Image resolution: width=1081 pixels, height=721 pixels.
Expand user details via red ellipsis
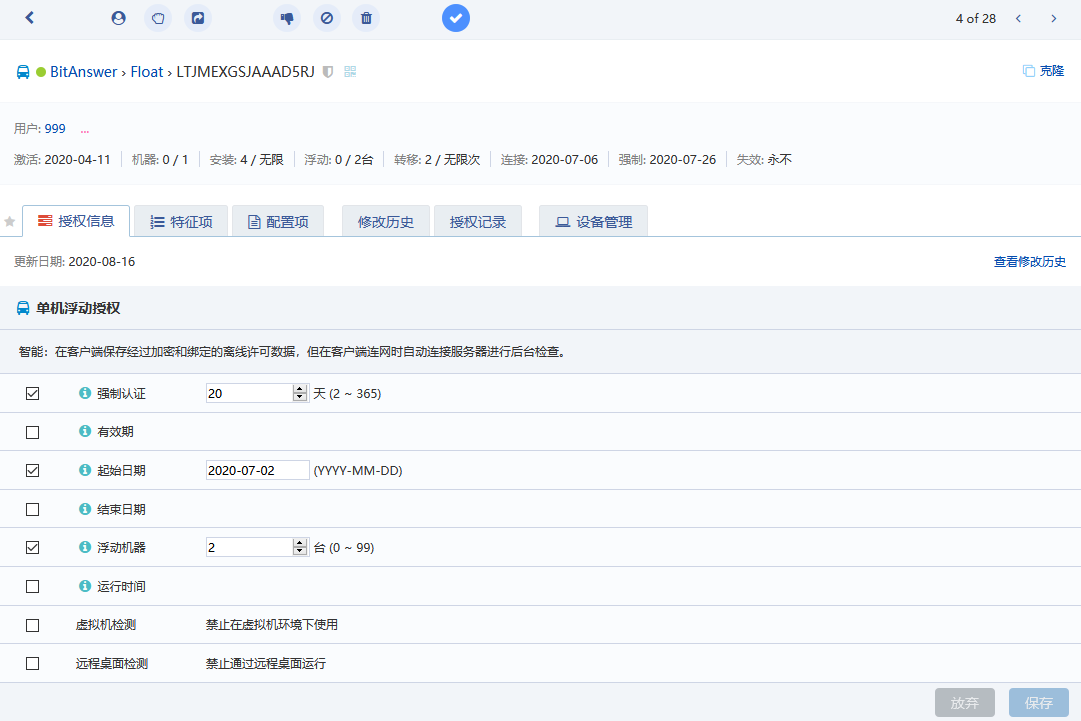(x=85, y=129)
